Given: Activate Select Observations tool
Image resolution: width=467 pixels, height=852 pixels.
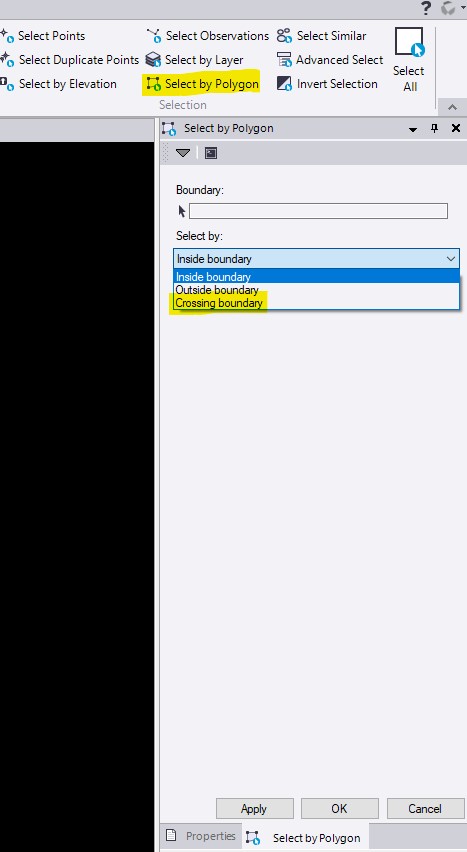Looking at the screenshot, I should point(207,36).
